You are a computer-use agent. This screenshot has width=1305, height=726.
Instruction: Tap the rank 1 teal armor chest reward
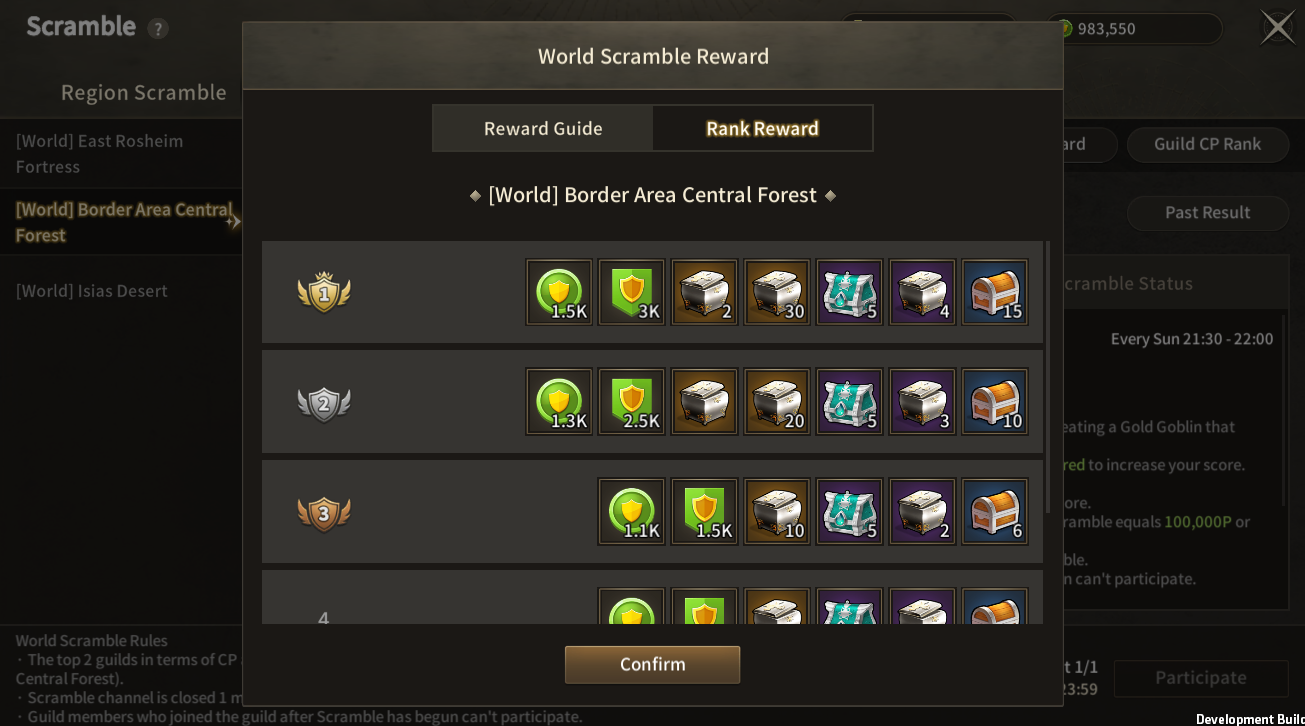click(x=849, y=292)
